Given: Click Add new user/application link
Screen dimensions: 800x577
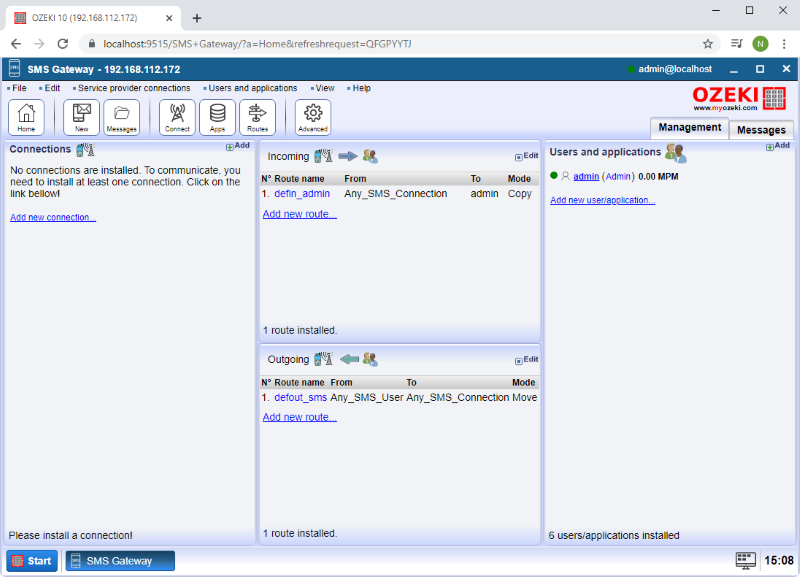Looking at the screenshot, I should pyautogui.click(x=603, y=200).
